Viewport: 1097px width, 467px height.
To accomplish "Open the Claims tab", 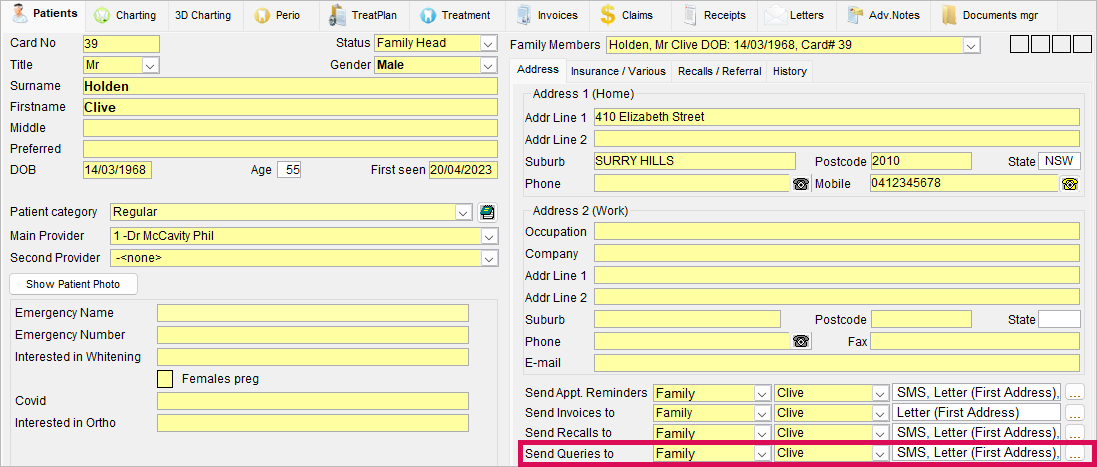I will click(x=629, y=15).
